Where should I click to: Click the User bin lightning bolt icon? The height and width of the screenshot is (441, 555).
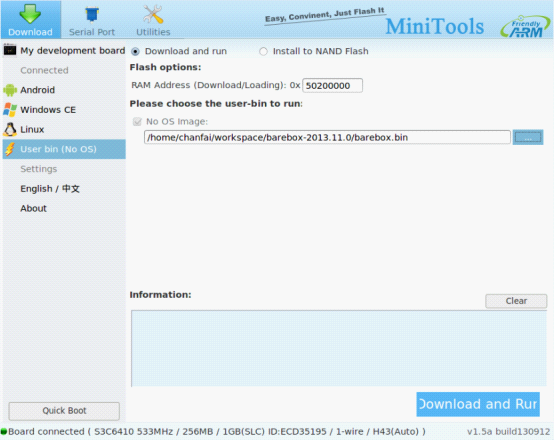tap(10, 149)
